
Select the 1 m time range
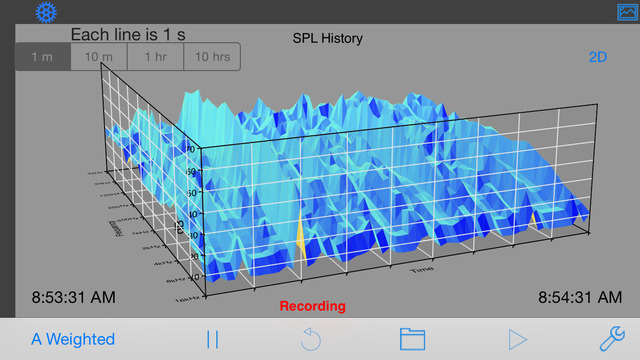click(x=42, y=57)
